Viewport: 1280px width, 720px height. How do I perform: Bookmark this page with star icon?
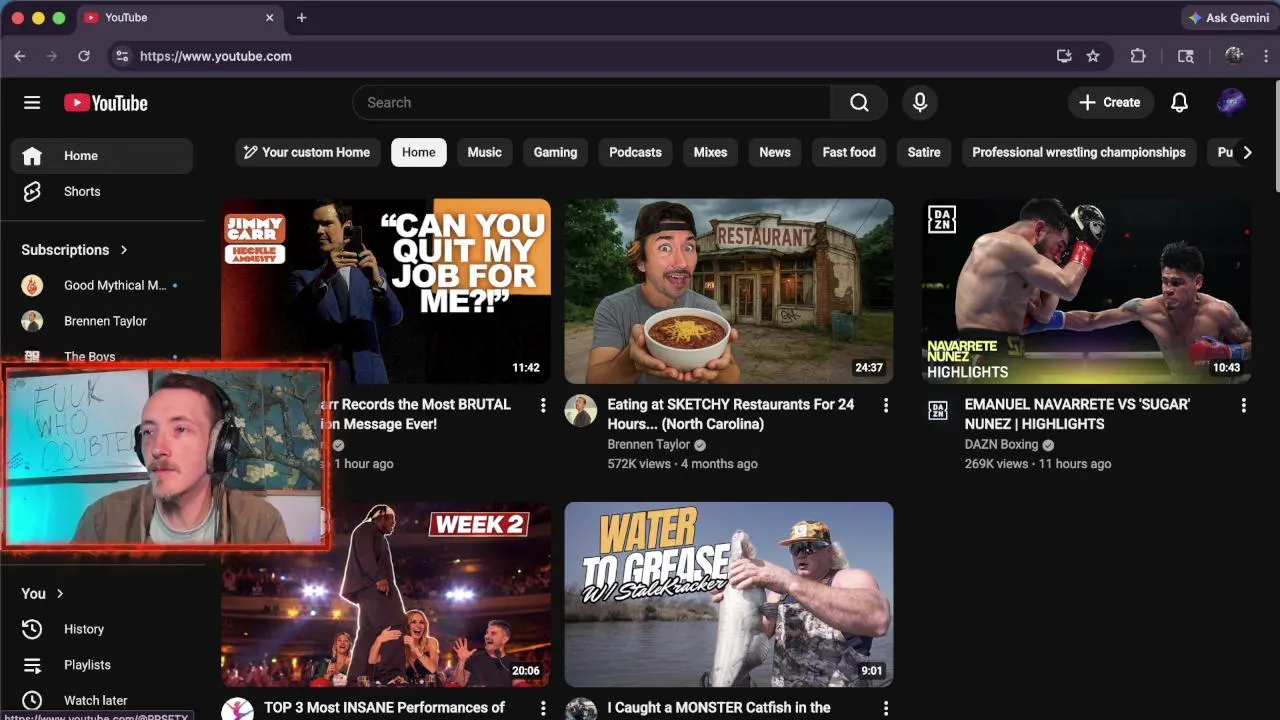click(x=1093, y=56)
